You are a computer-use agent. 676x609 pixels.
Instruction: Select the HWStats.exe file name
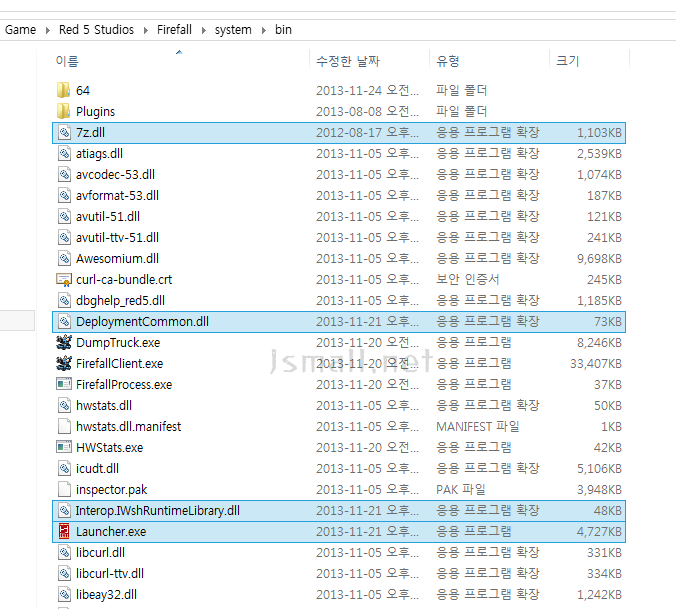(110, 448)
